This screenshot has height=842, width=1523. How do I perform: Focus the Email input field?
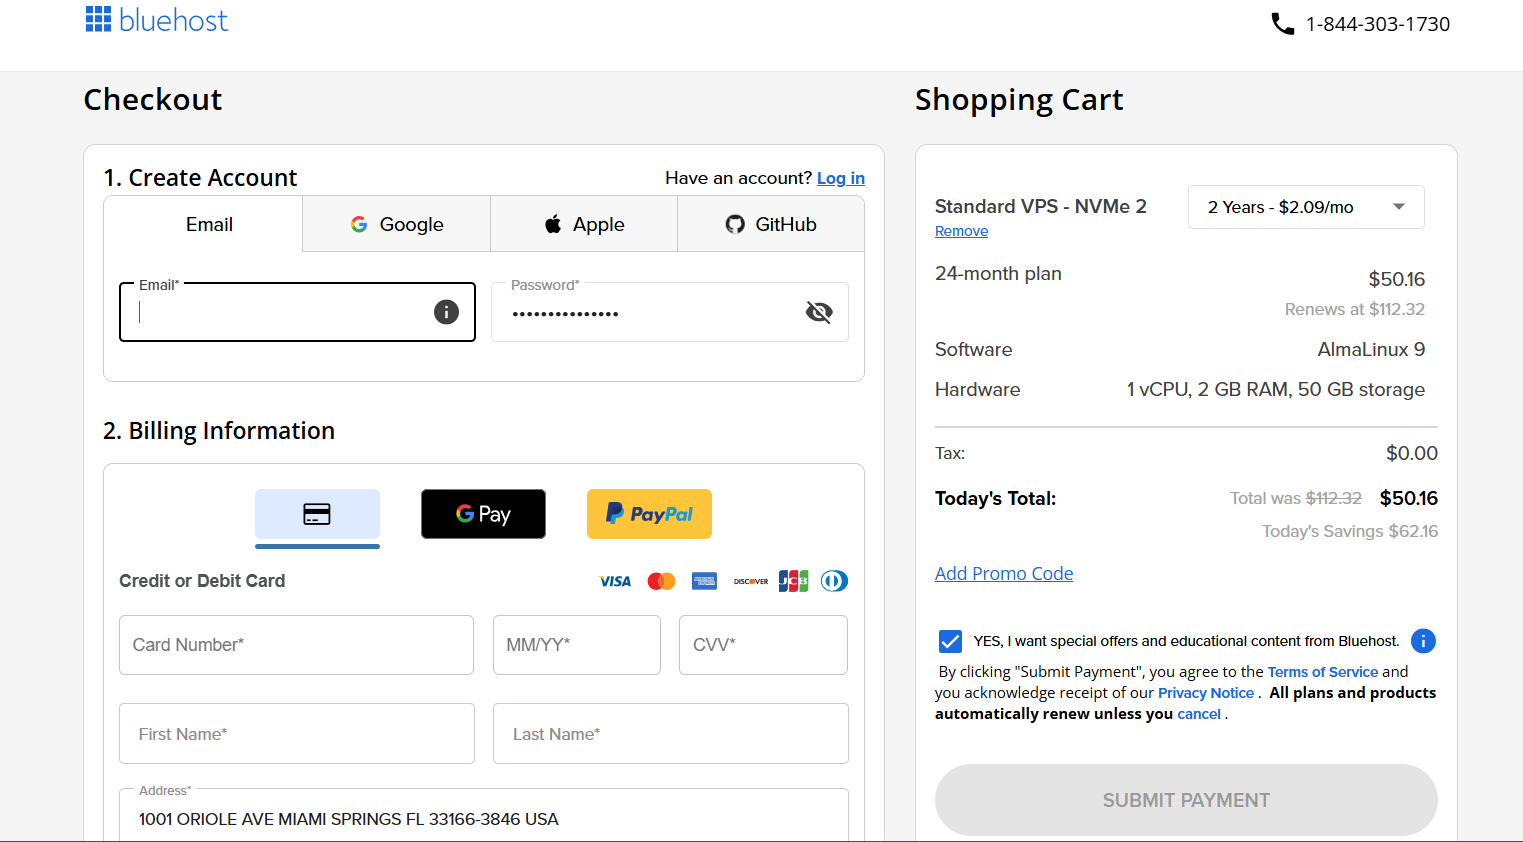pos(297,312)
